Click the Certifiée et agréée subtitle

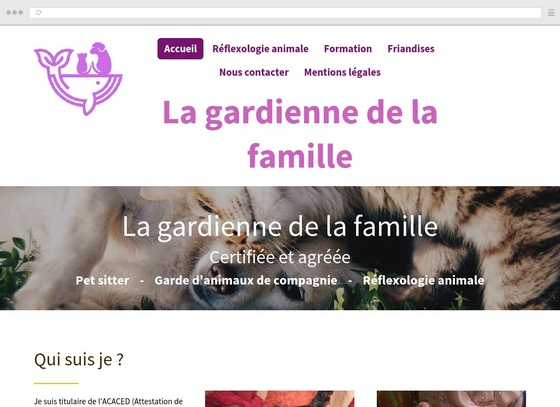coord(280,257)
